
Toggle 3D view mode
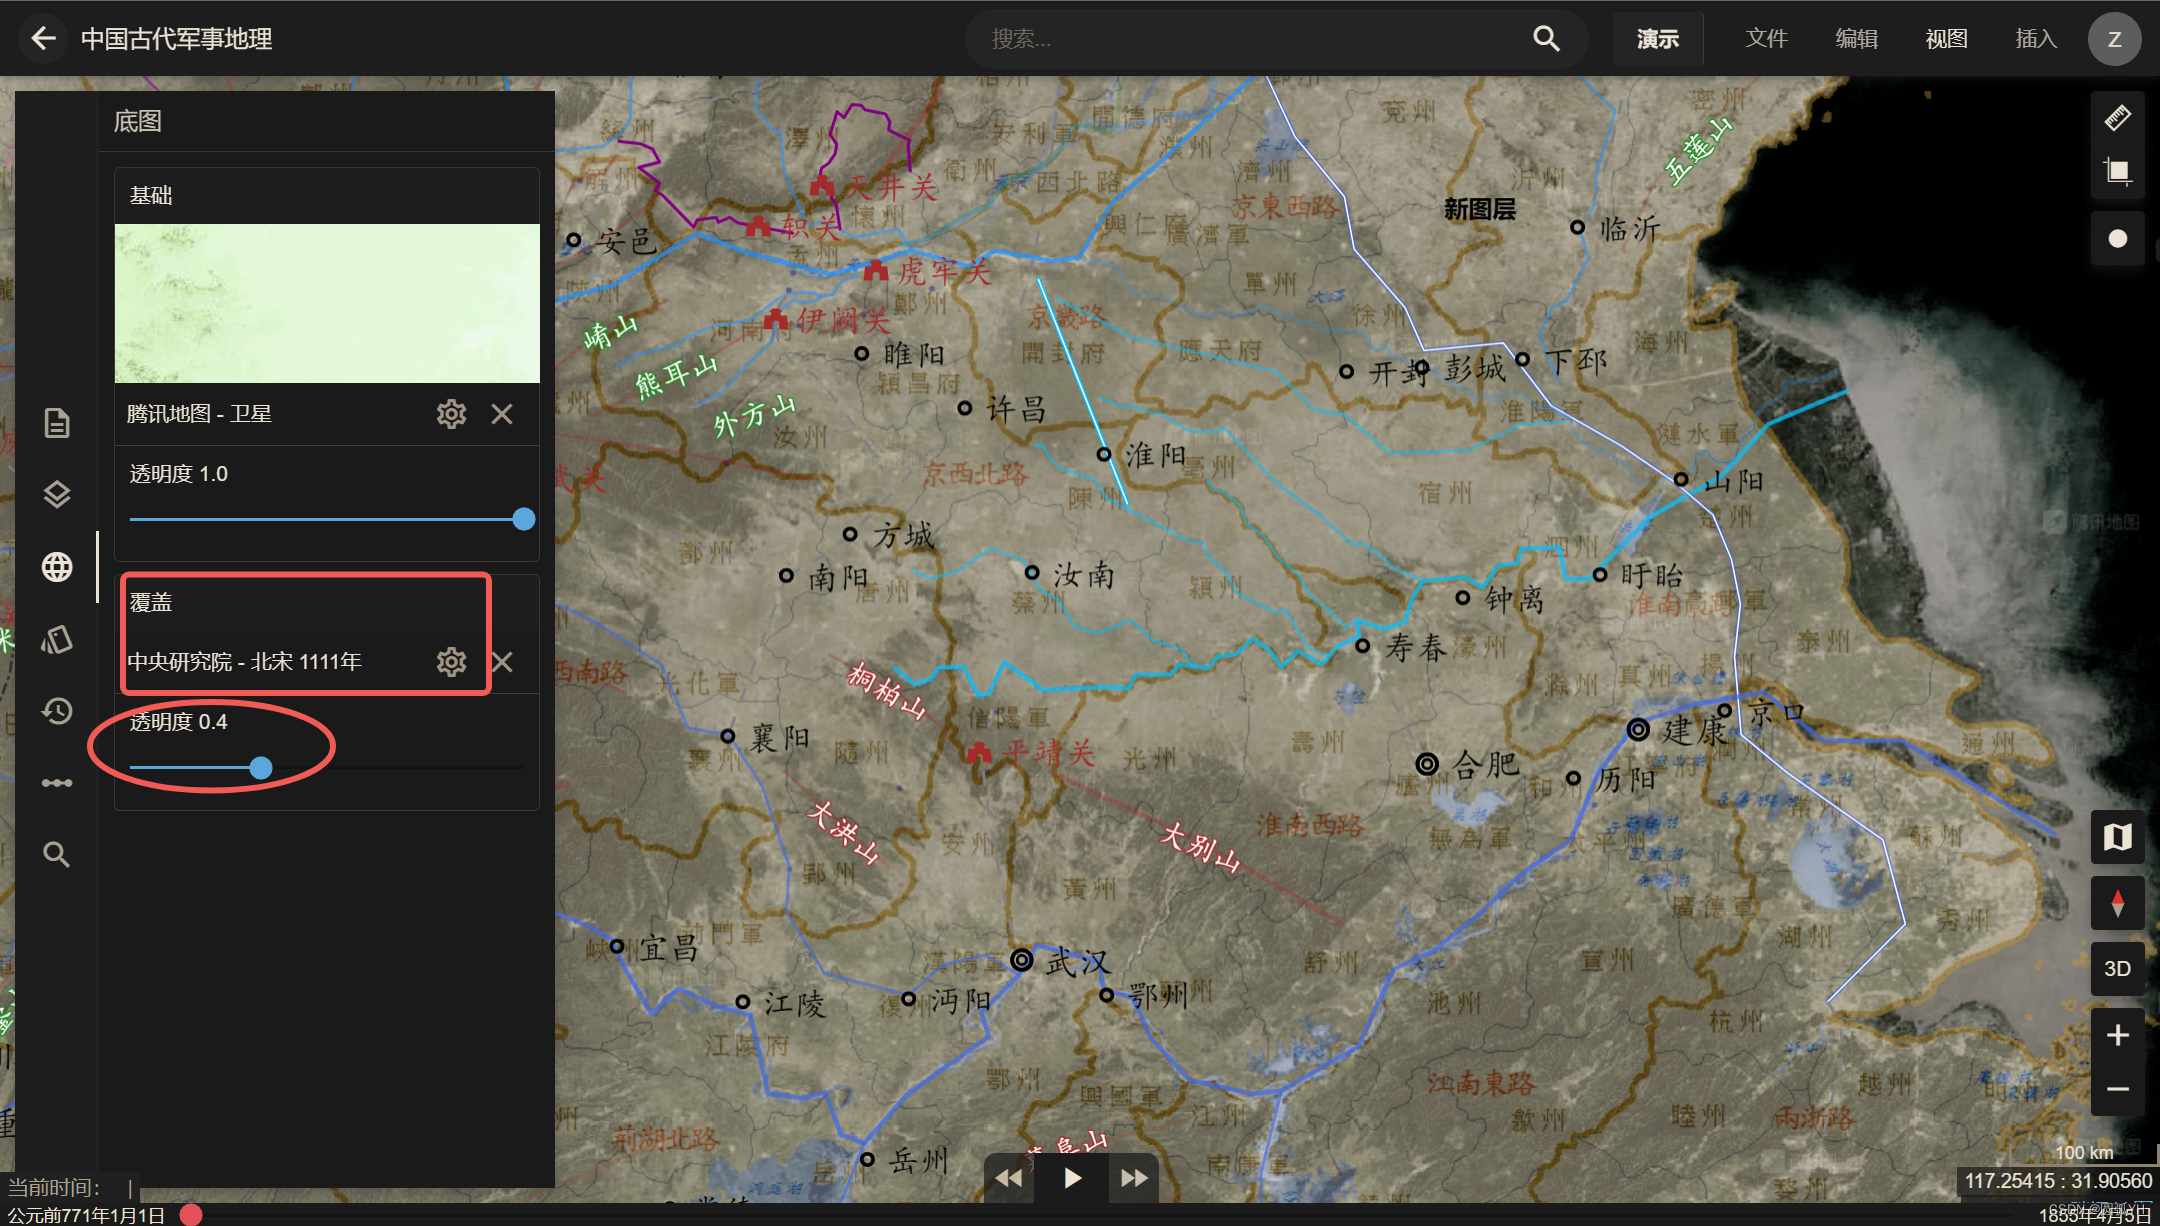point(2117,969)
